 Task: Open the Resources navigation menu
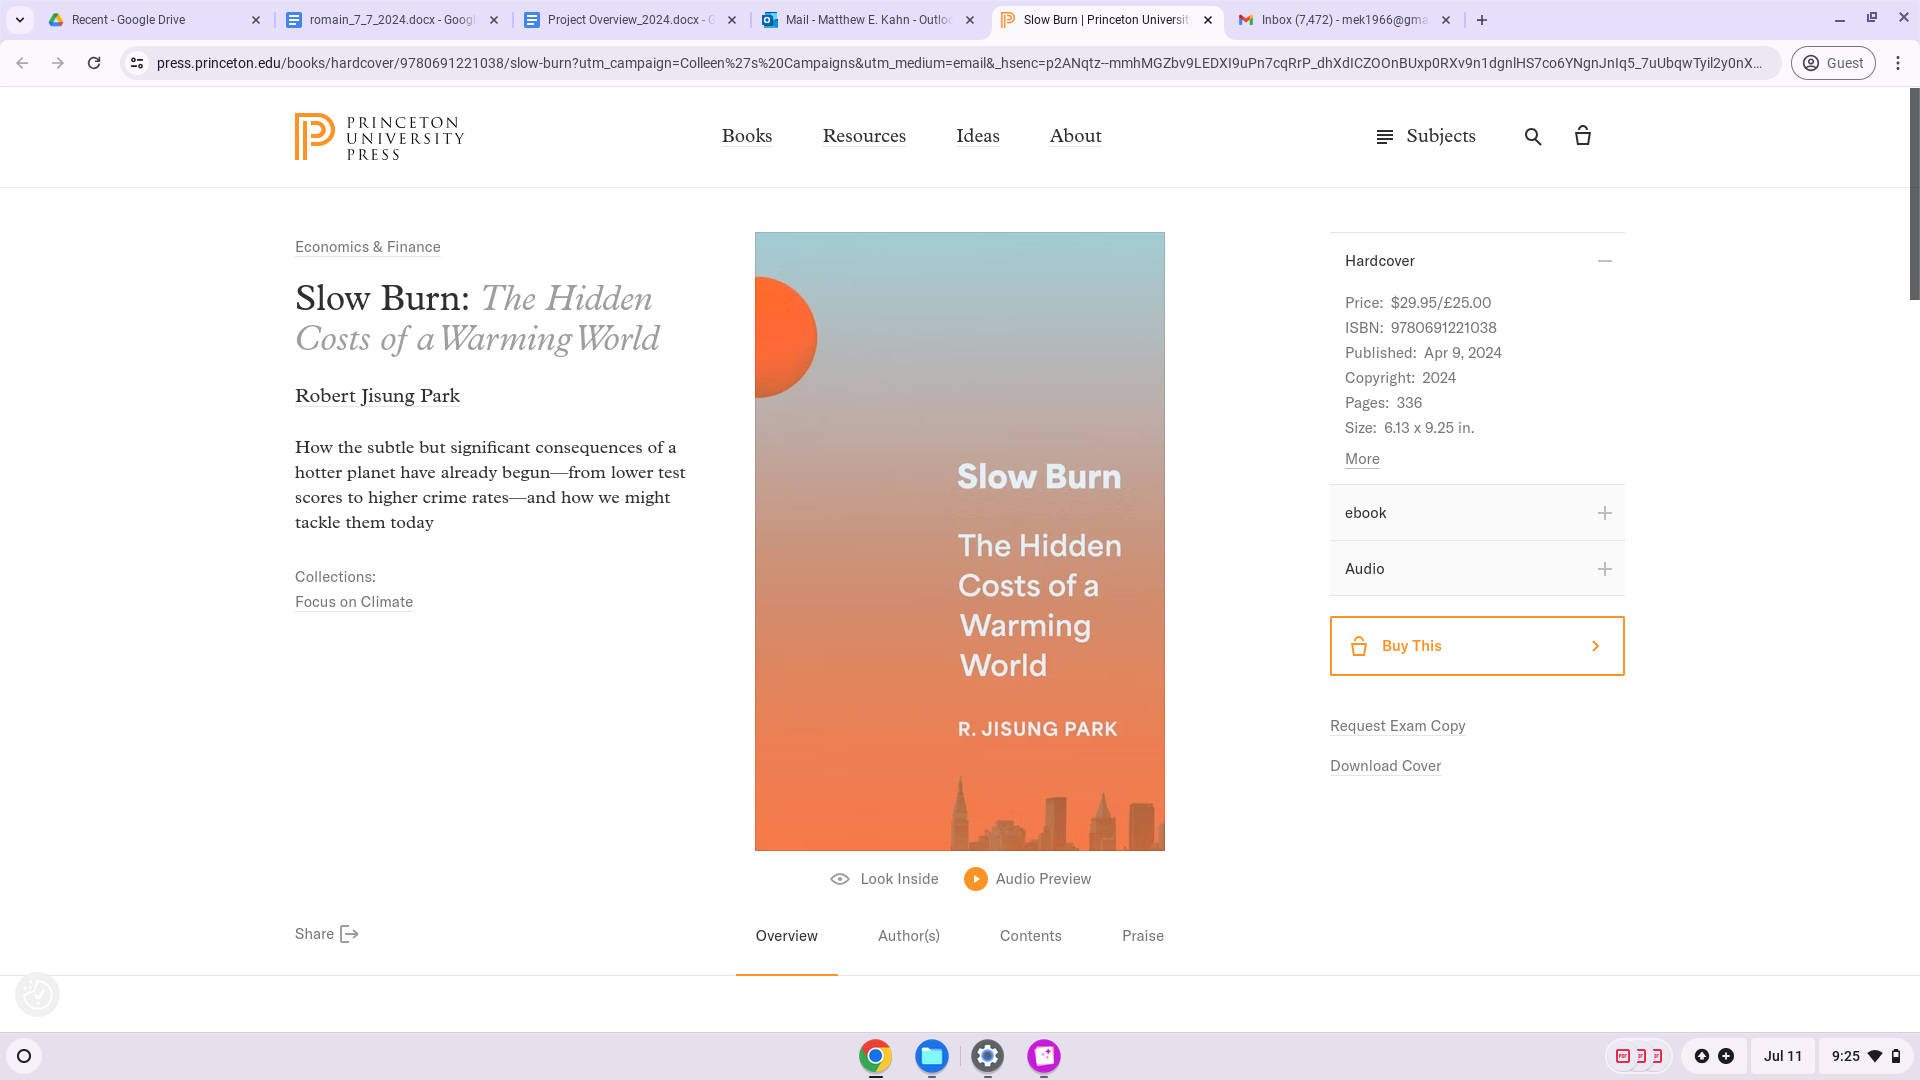pos(864,136)
